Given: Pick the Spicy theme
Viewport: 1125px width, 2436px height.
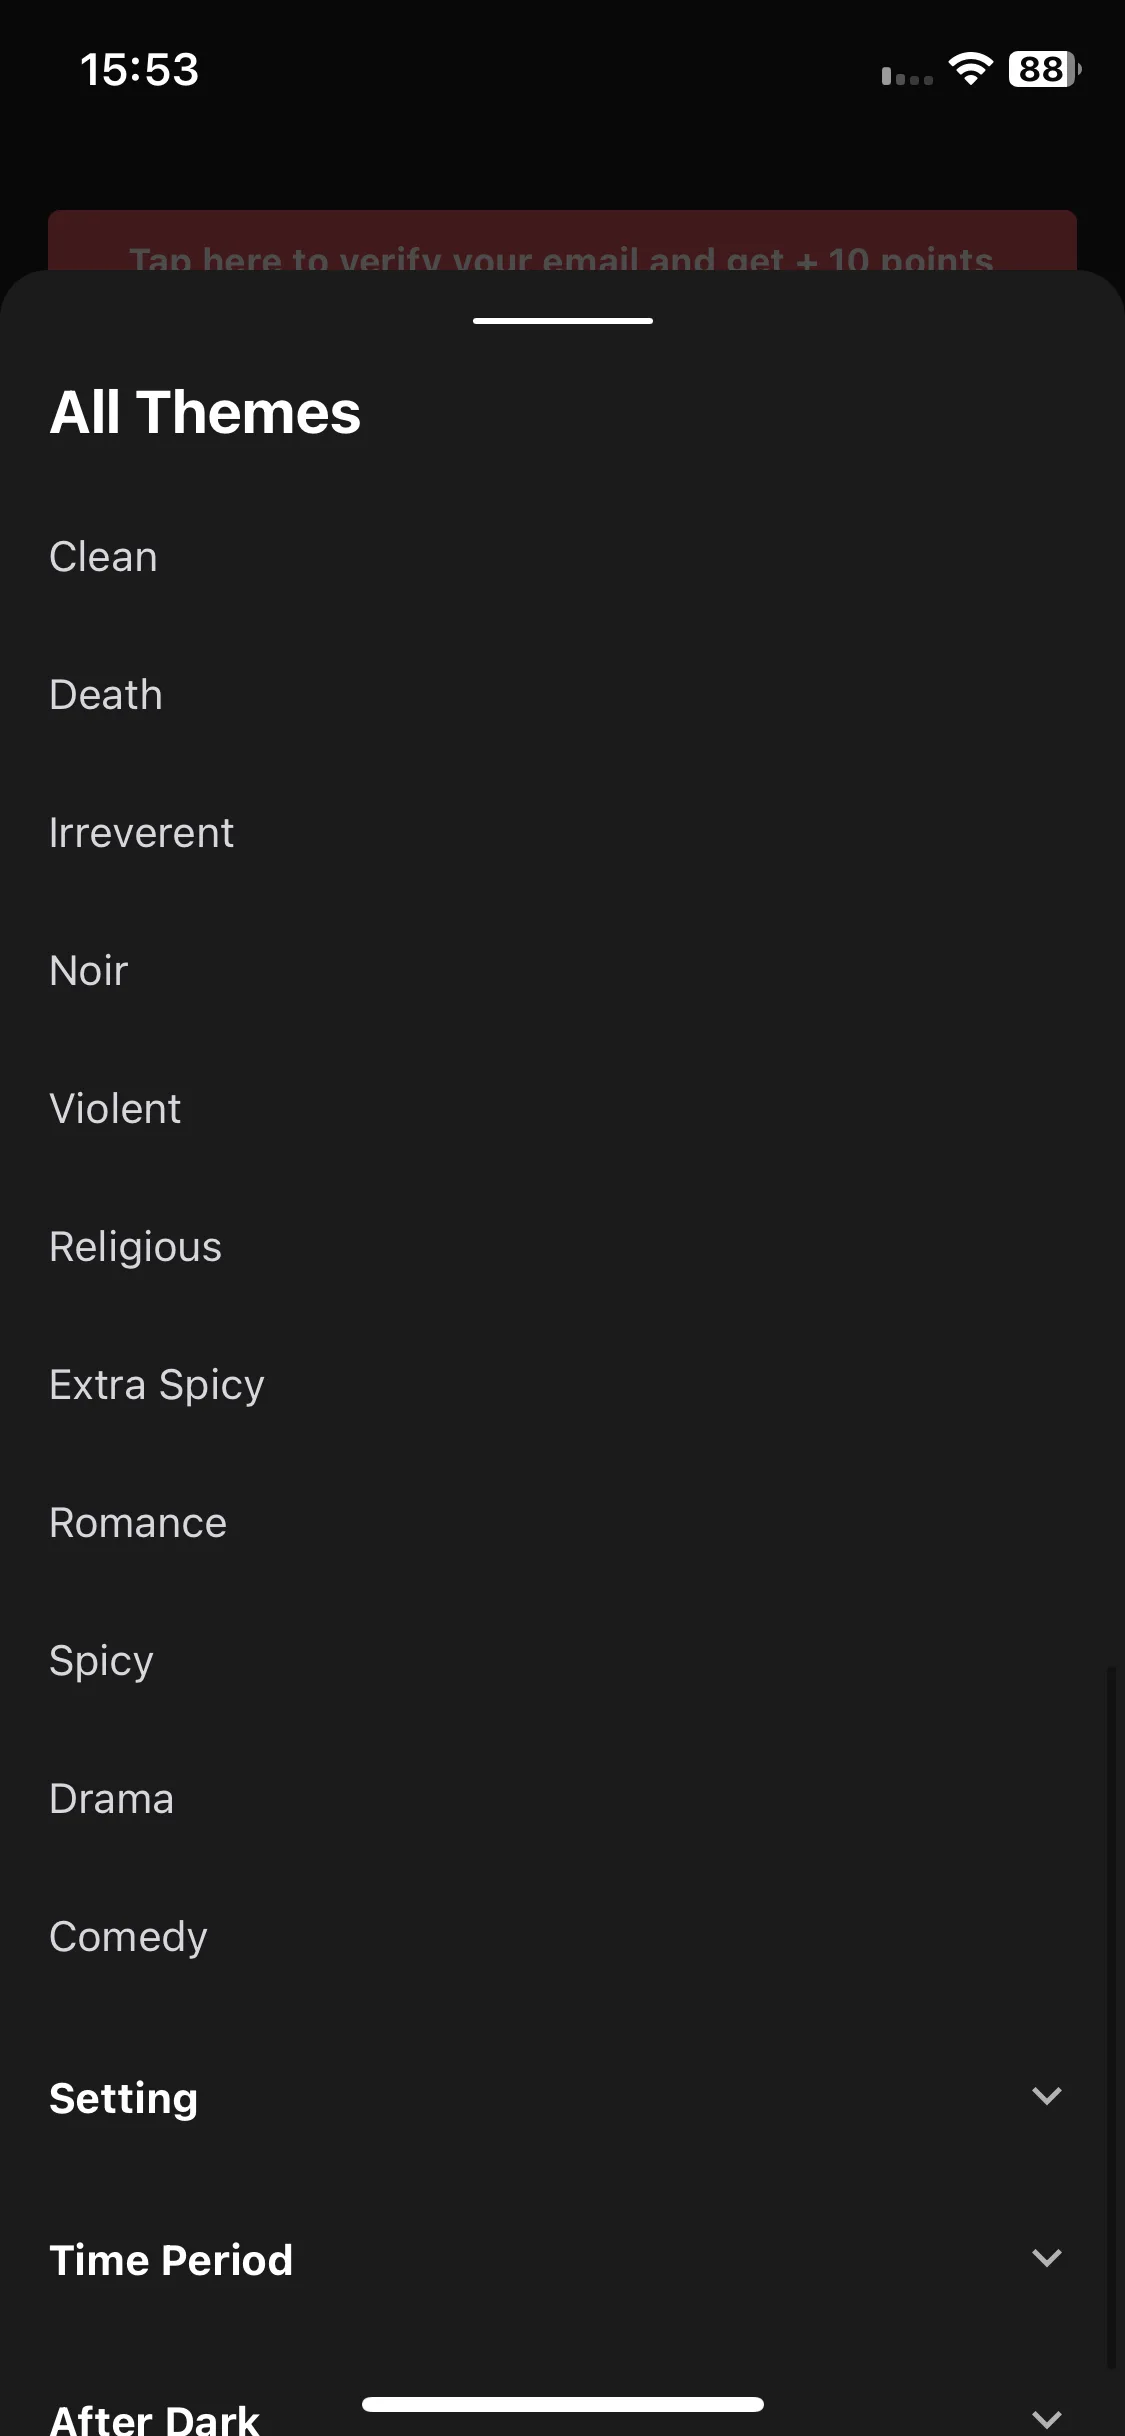Looking at the screenshot, I should click(101, 1662).
